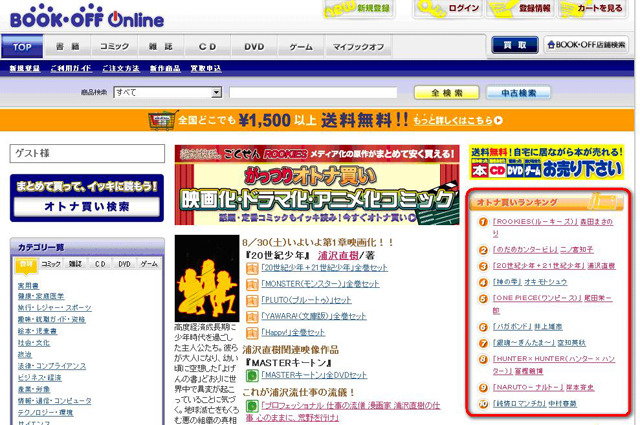Click green DVD icon beside MASTERキートン
The image size is (640, 425).
click(252, 375)
